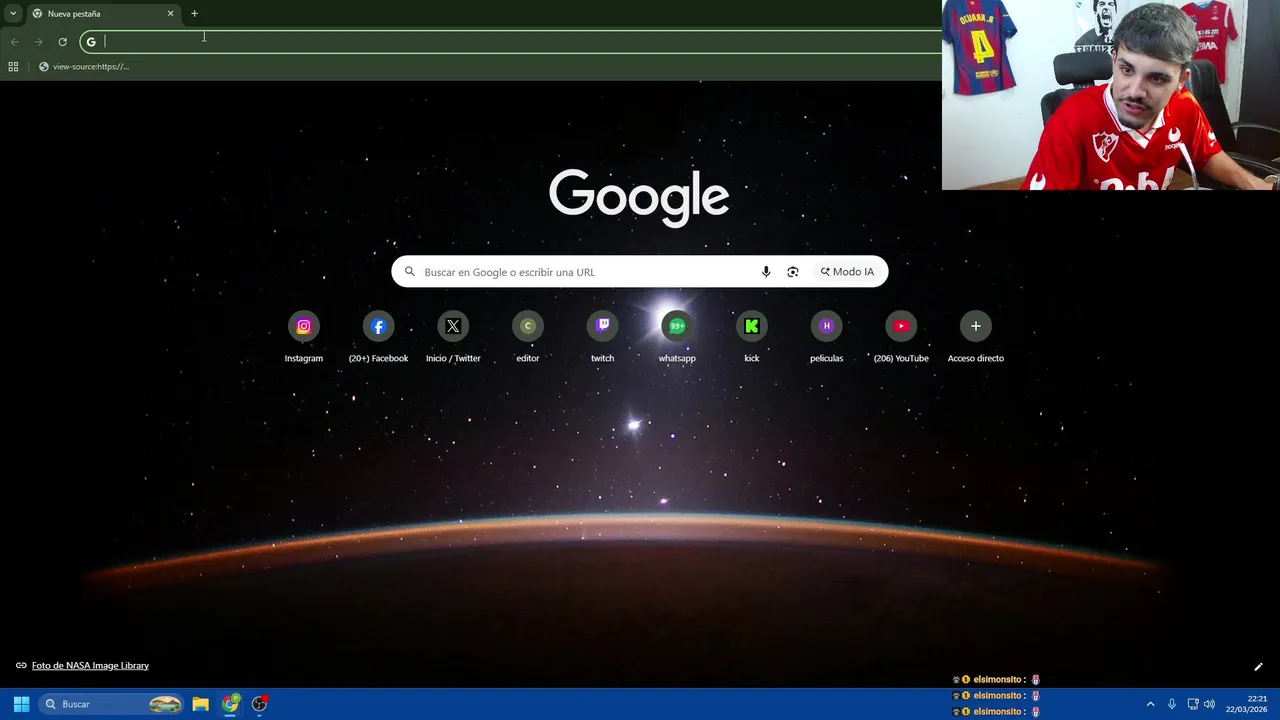Show hidden system tray icons
The width and height of the screenshot is (1280, 720).
(x=1150, y=704)
